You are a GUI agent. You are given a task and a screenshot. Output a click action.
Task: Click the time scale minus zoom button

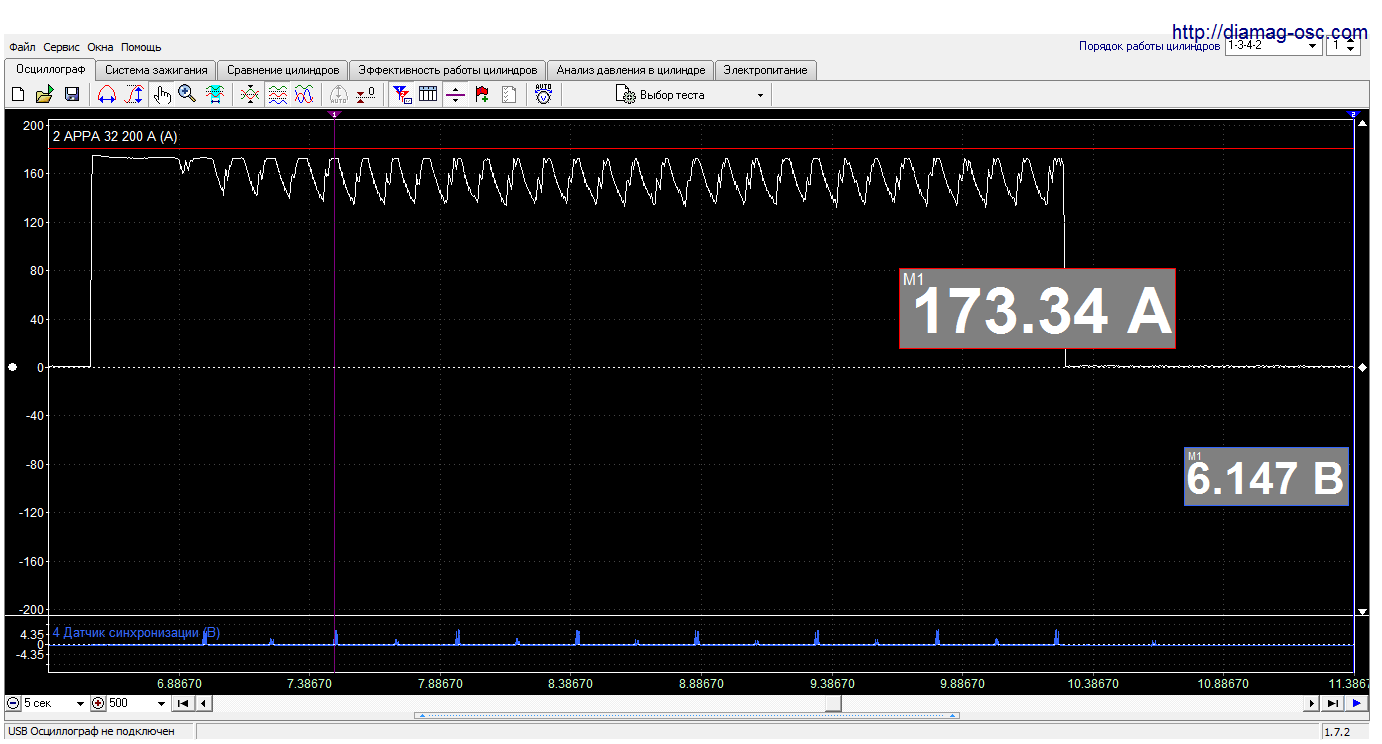tap(13, 703)
